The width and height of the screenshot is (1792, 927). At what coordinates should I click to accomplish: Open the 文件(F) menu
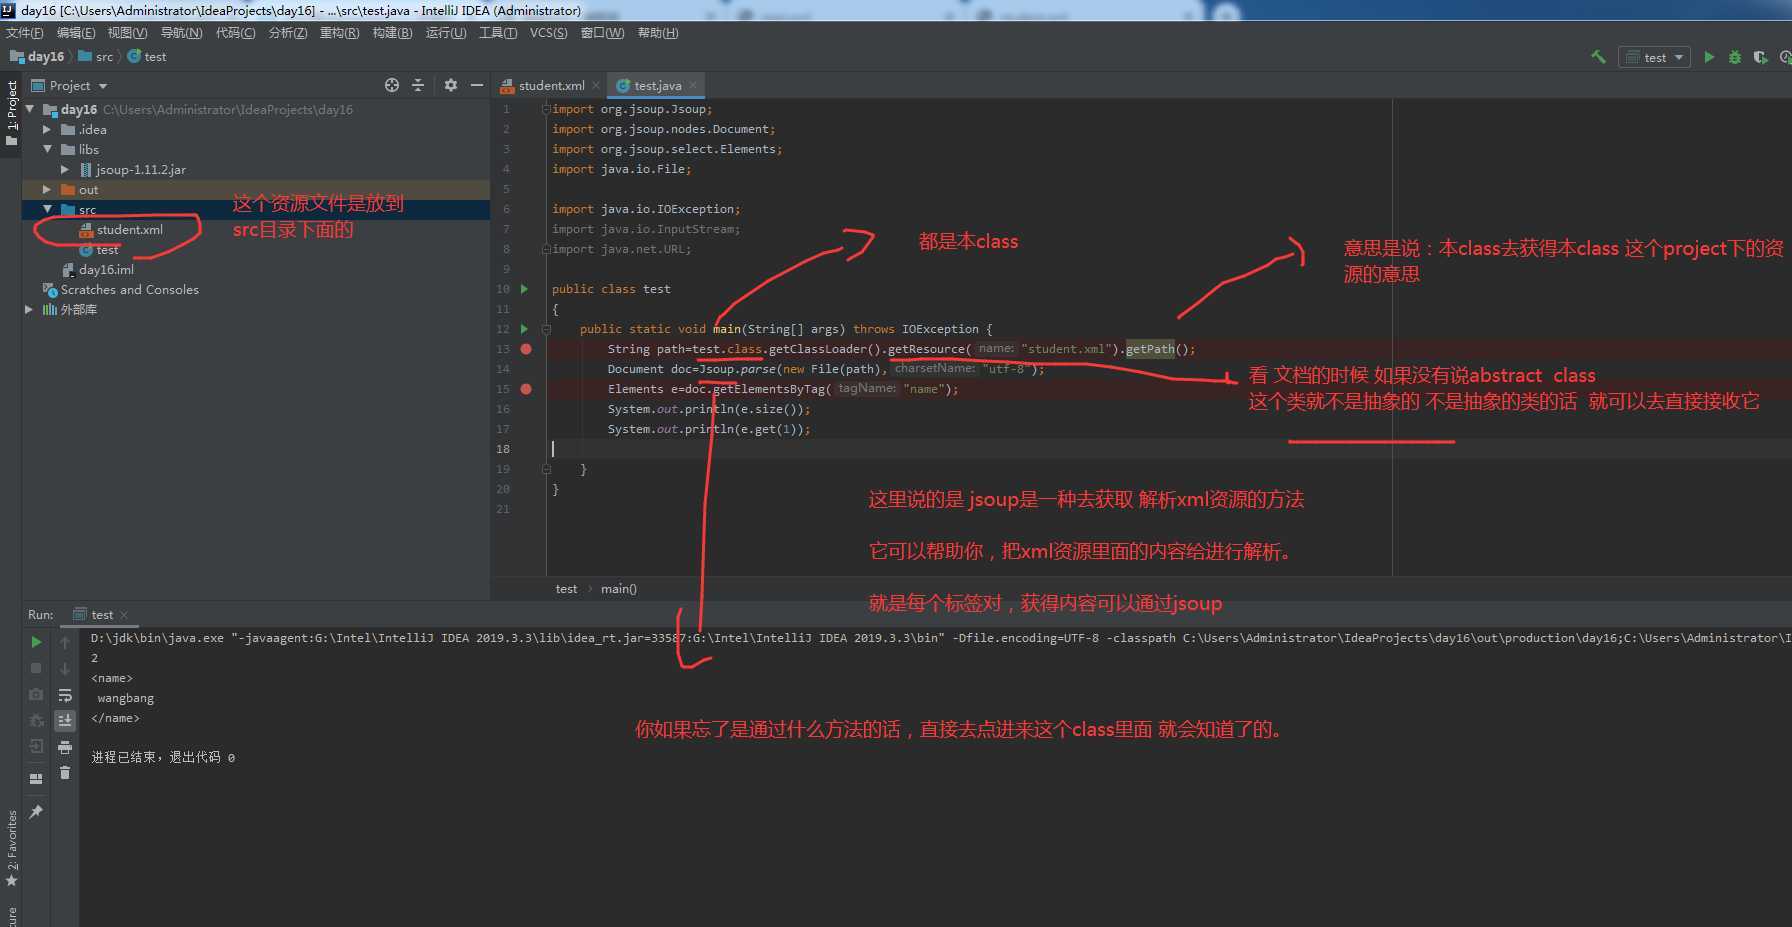pyautogui.click(x=25, y=33)
